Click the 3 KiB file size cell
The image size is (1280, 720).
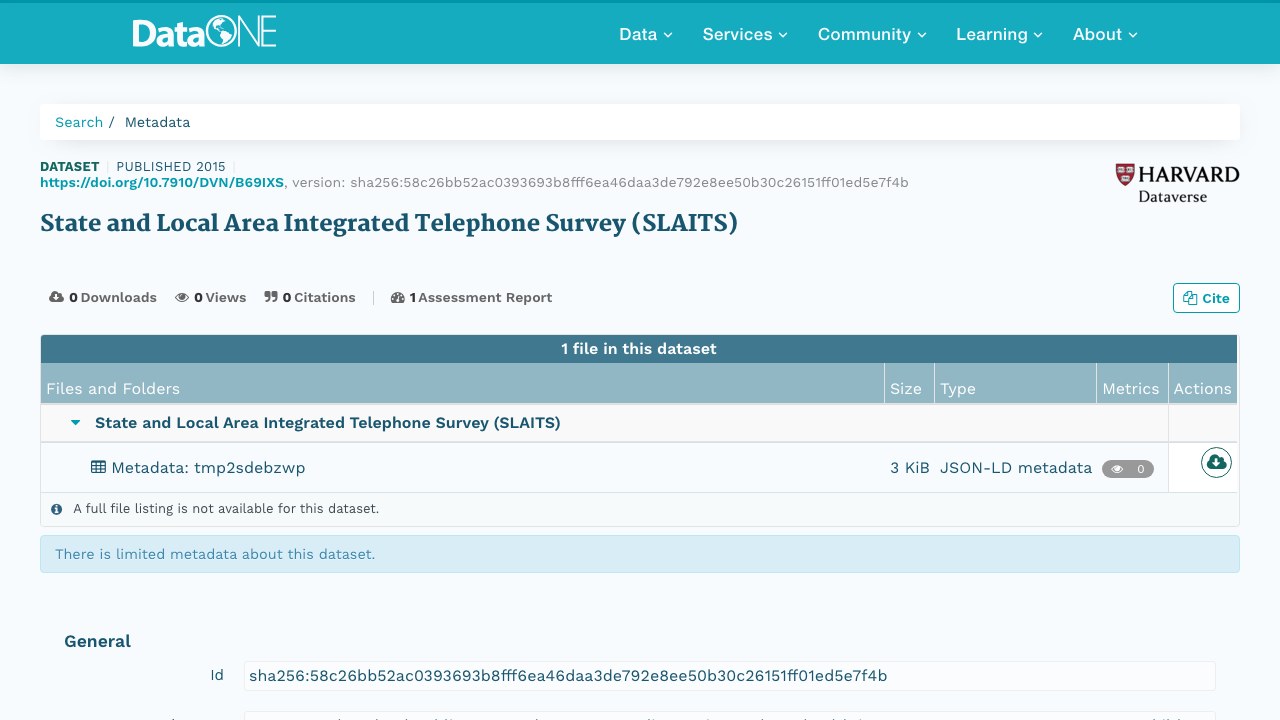coord(910,467)
